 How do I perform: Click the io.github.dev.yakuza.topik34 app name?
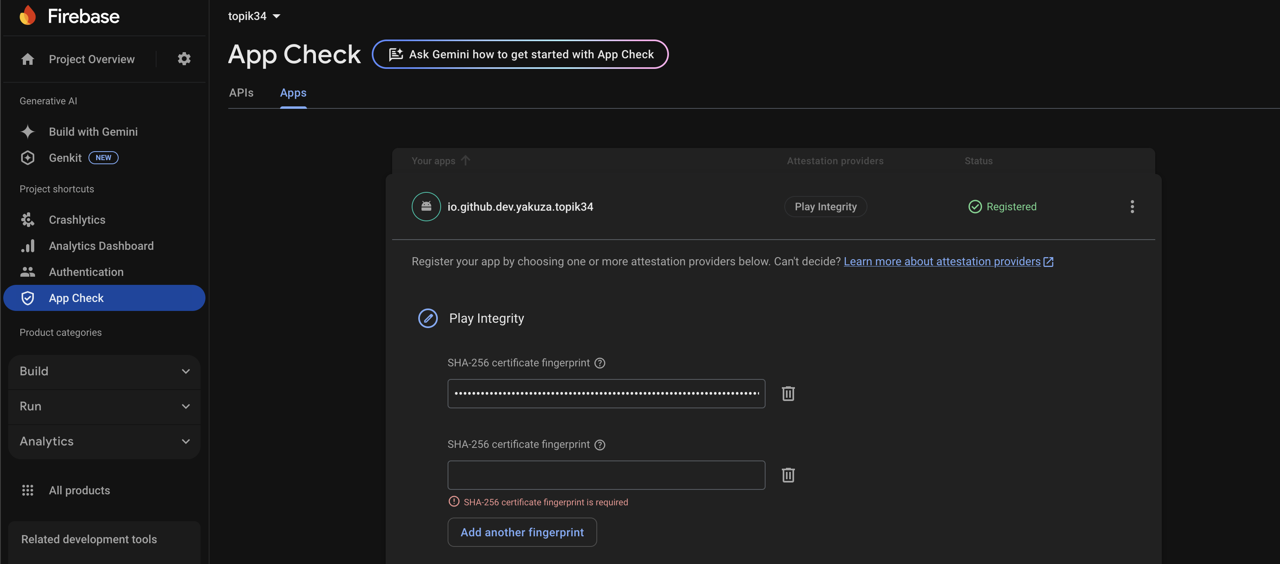520,207
